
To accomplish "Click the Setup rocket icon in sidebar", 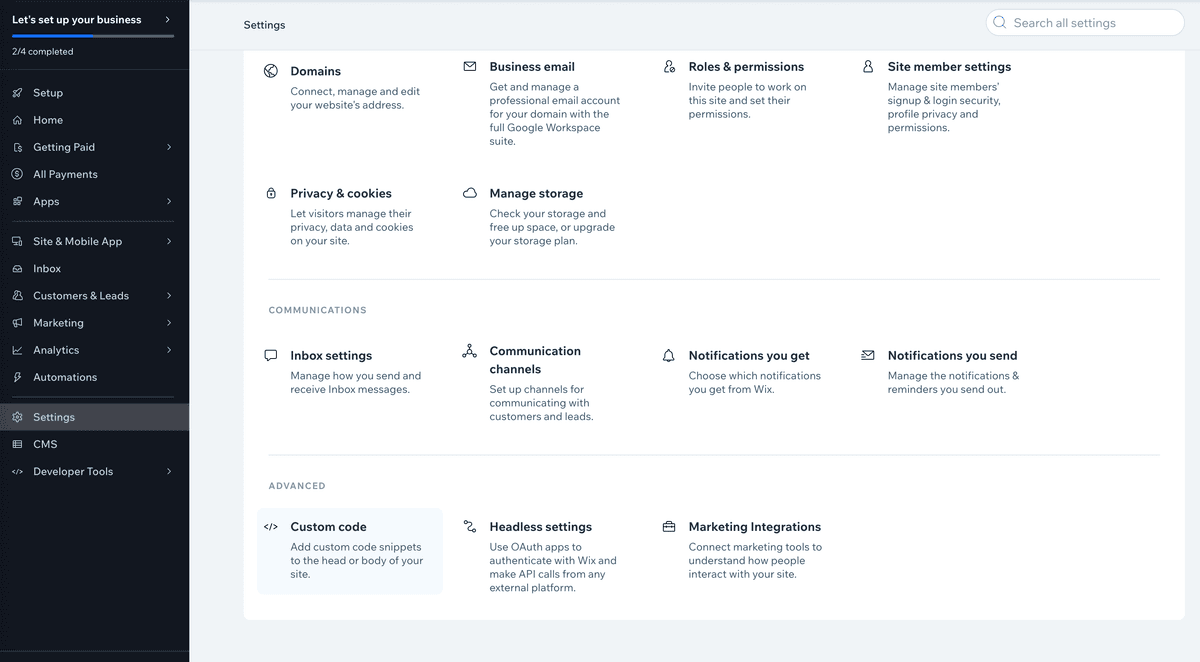I will click(x=17, y=93).
